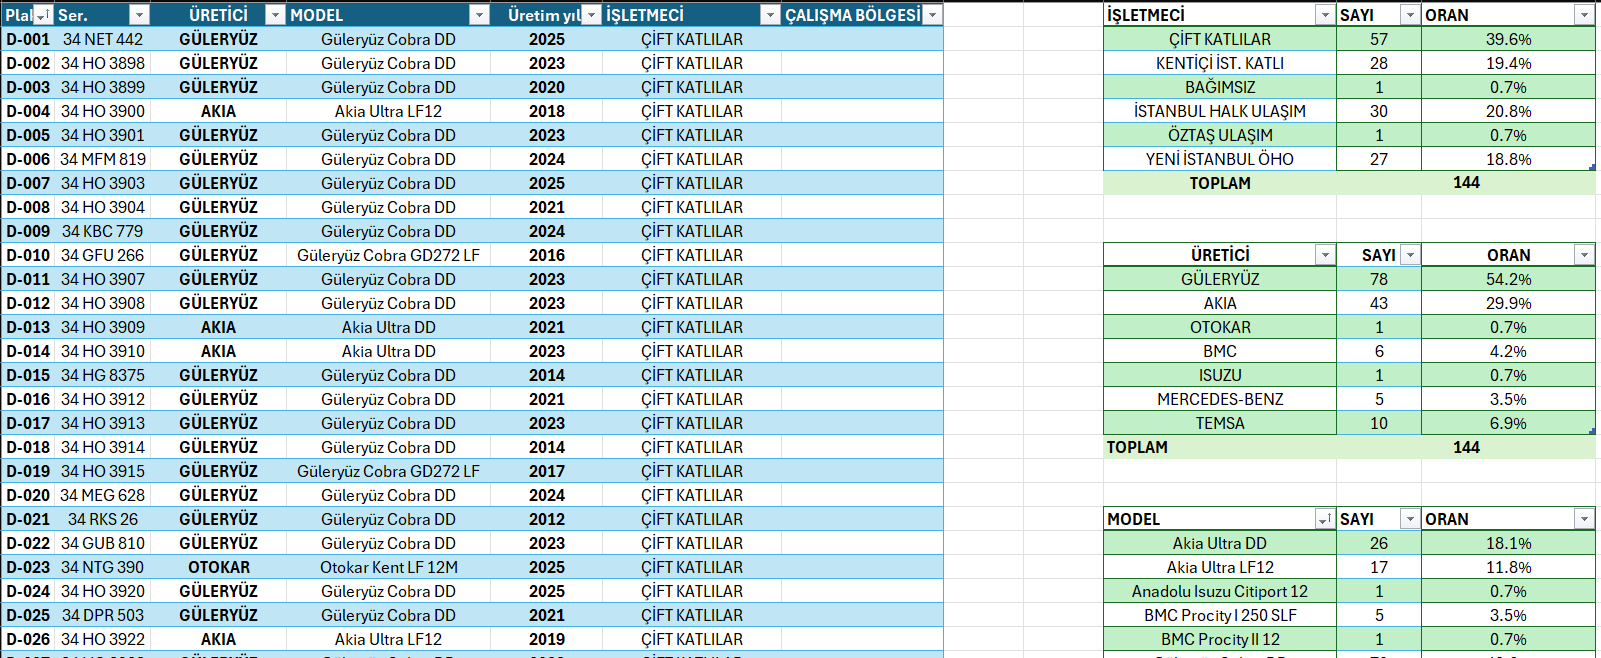
Task: Select the MERCEDES-BENZ cell in the manufacturer summary
Action: [1219, 399]
